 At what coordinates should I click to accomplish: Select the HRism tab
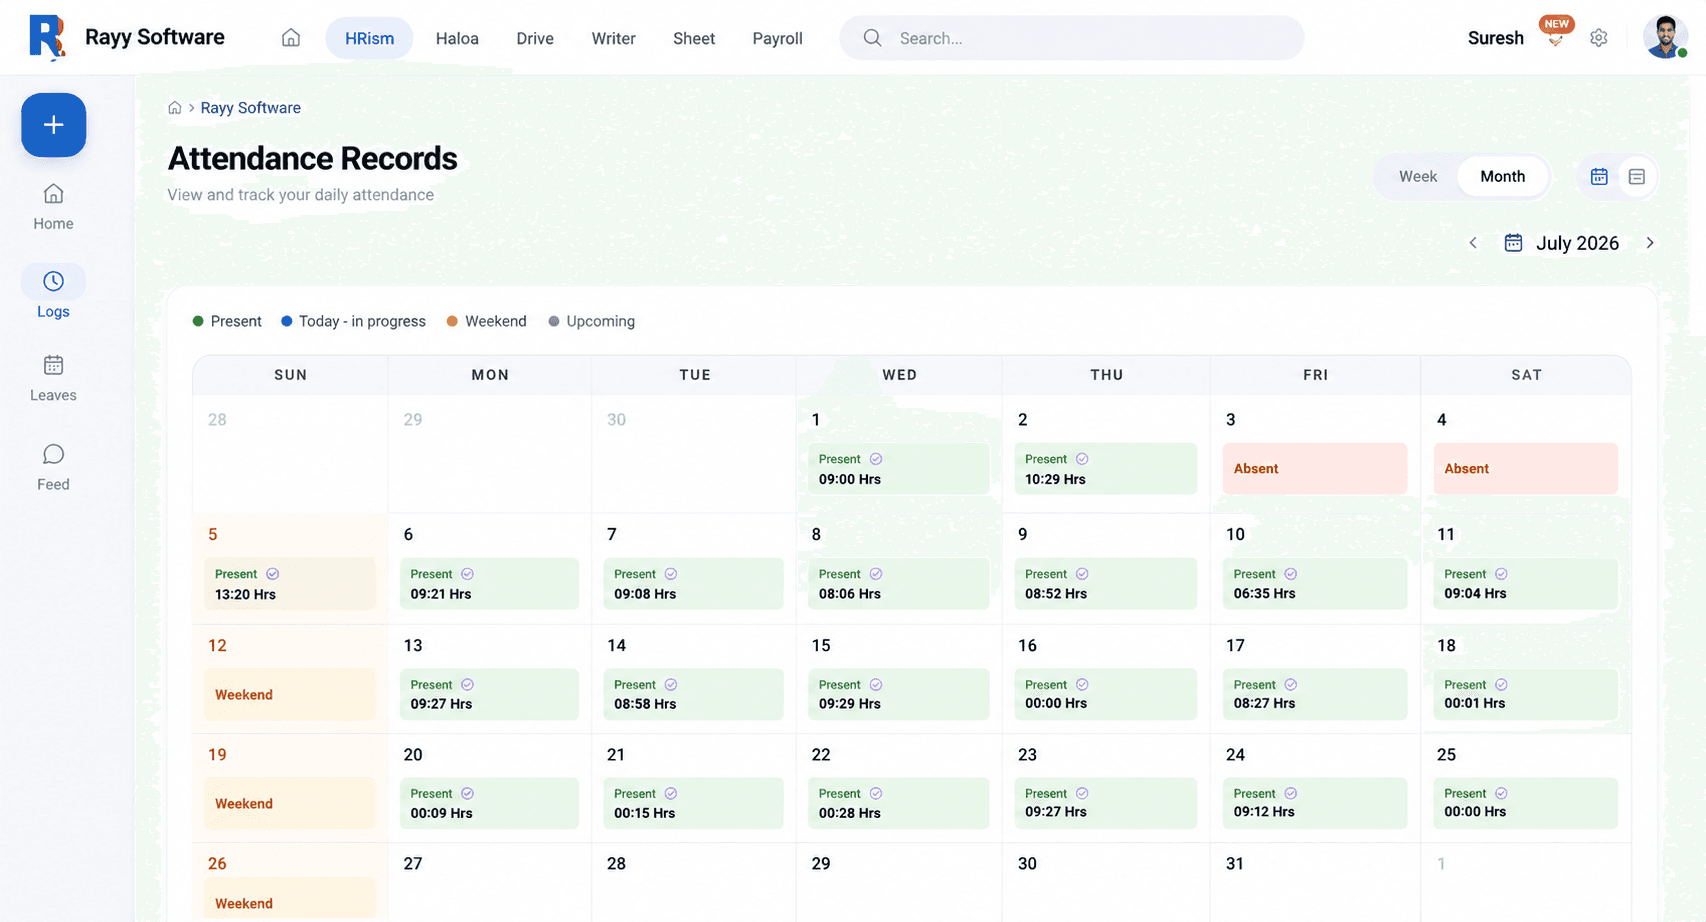pyautogui.click(x=369, y=38)
